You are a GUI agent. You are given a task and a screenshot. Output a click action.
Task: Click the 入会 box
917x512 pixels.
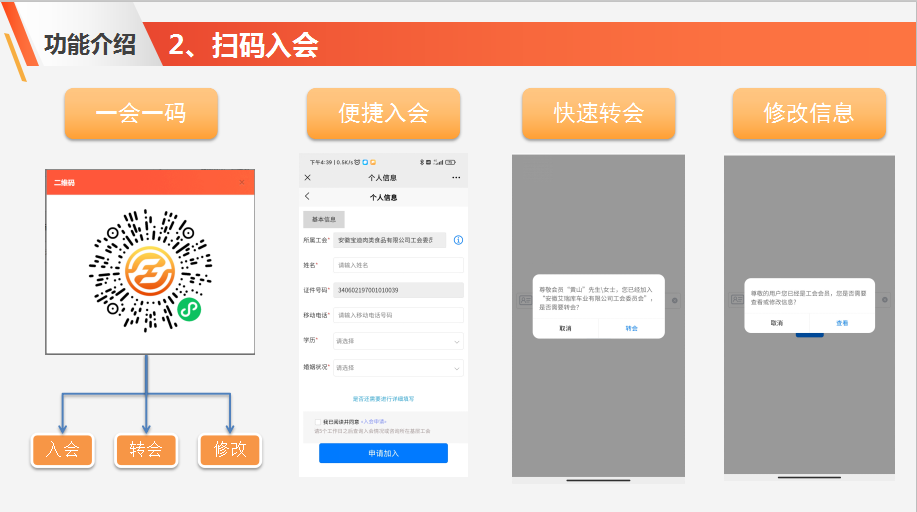(x=63, y=450)
